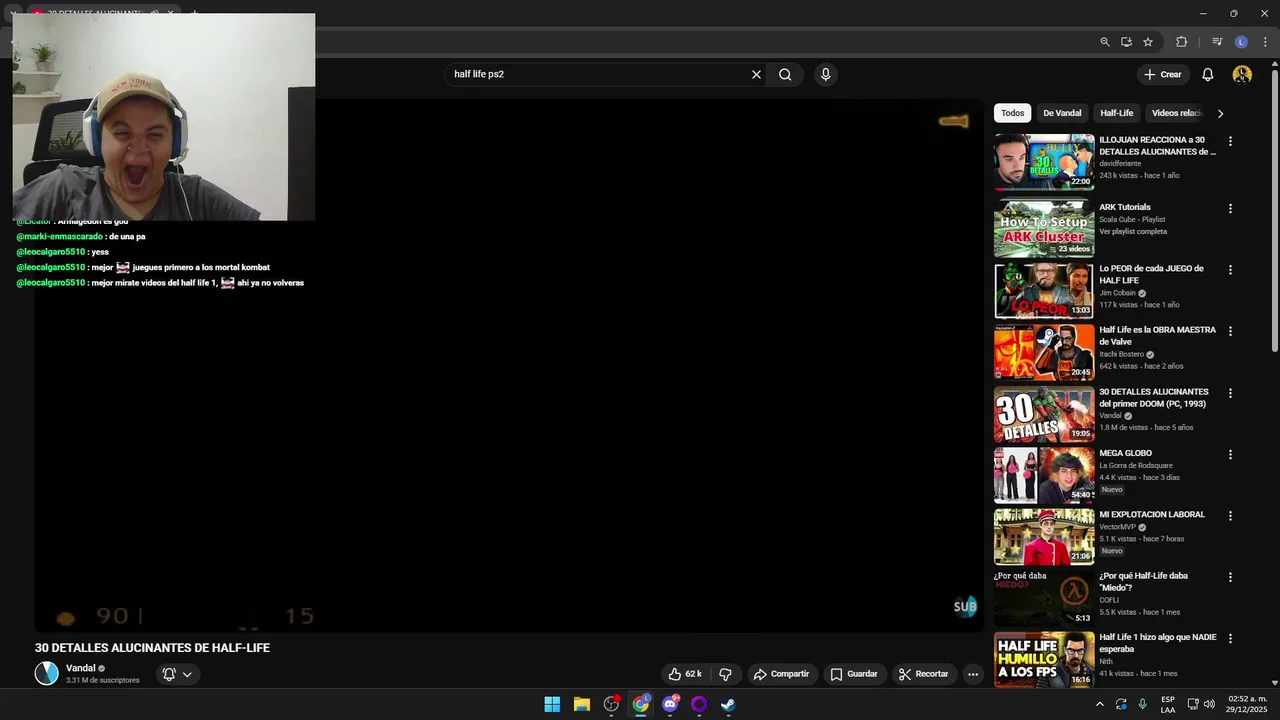The width and height of the screenshot is (1280, 720).
Task: Open 30 DETALLES primer DOOM video
Action: tap(1154, 397)
